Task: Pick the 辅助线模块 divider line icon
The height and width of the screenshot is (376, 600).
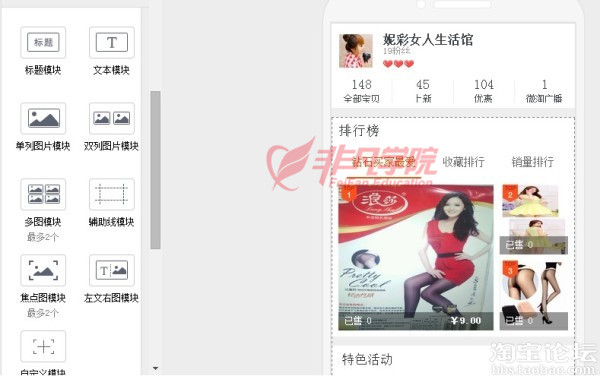Action: pos(112,194)
